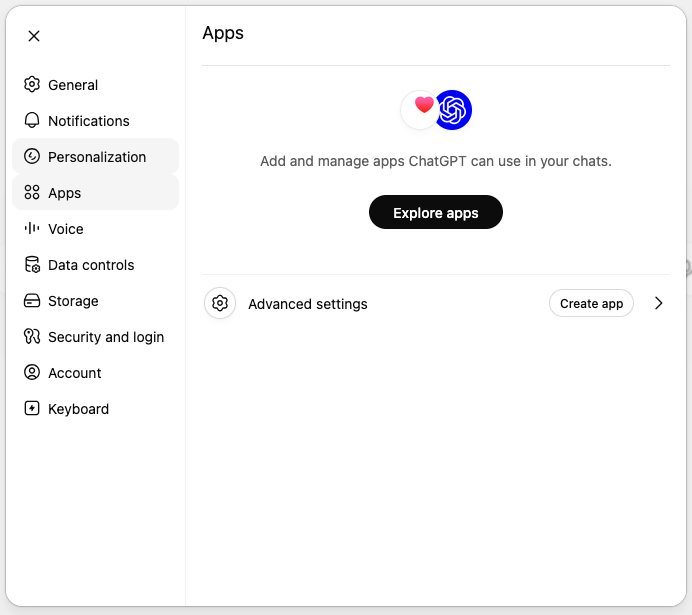Click the Create app button

(x=591, y=303)
